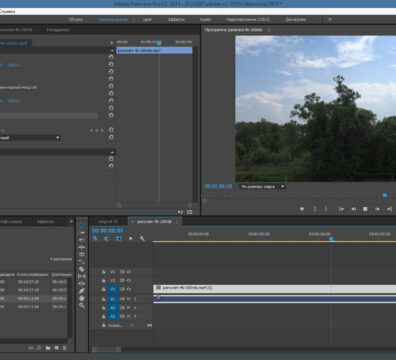
Task: Toggle the lock on track V1
Action: 104,289
